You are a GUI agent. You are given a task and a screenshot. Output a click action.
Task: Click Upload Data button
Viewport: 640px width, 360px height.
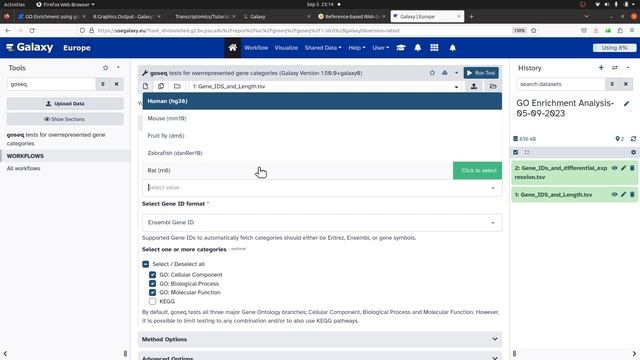65,104
